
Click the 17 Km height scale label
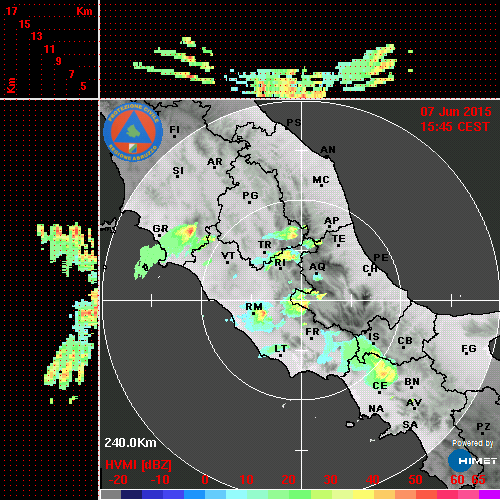pyautogui.click(x=11, y=11)
